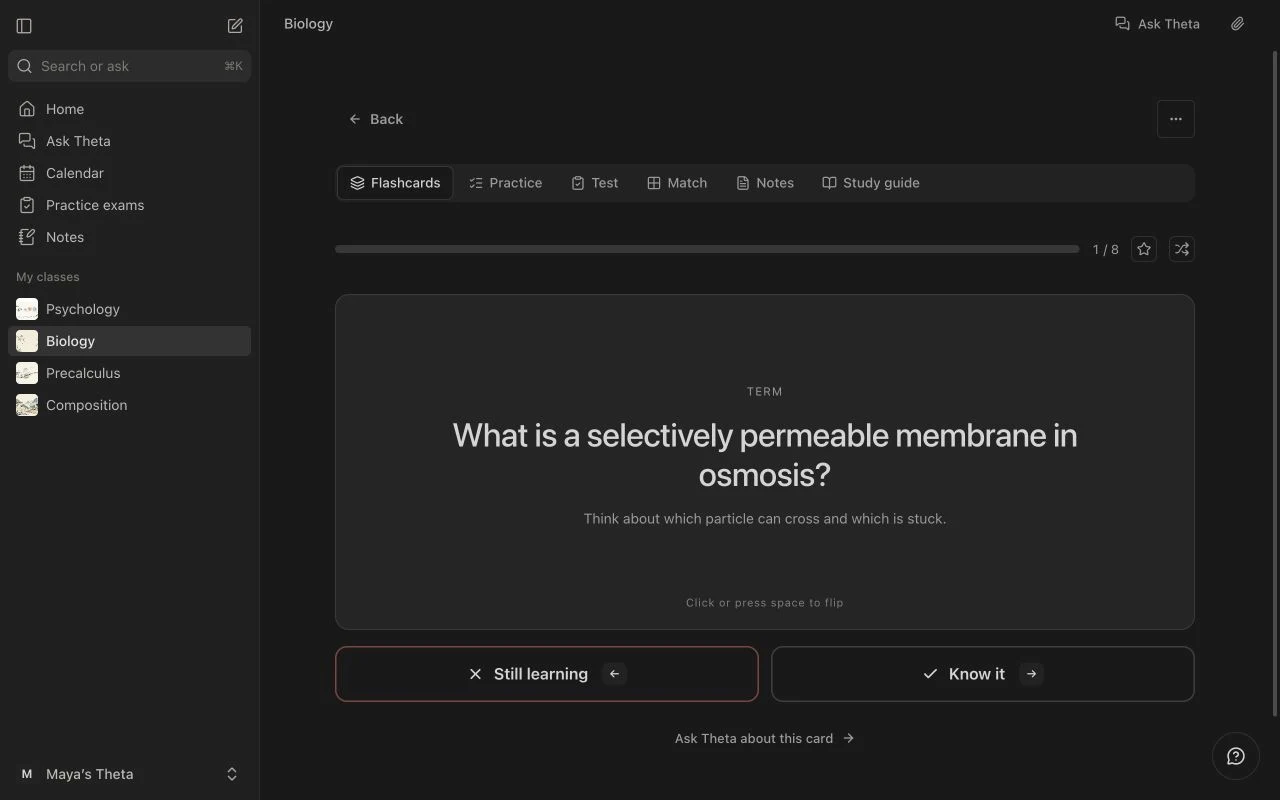Go to Home in the sidebar
1280x800 pixels.
click(x=130, y=109)
